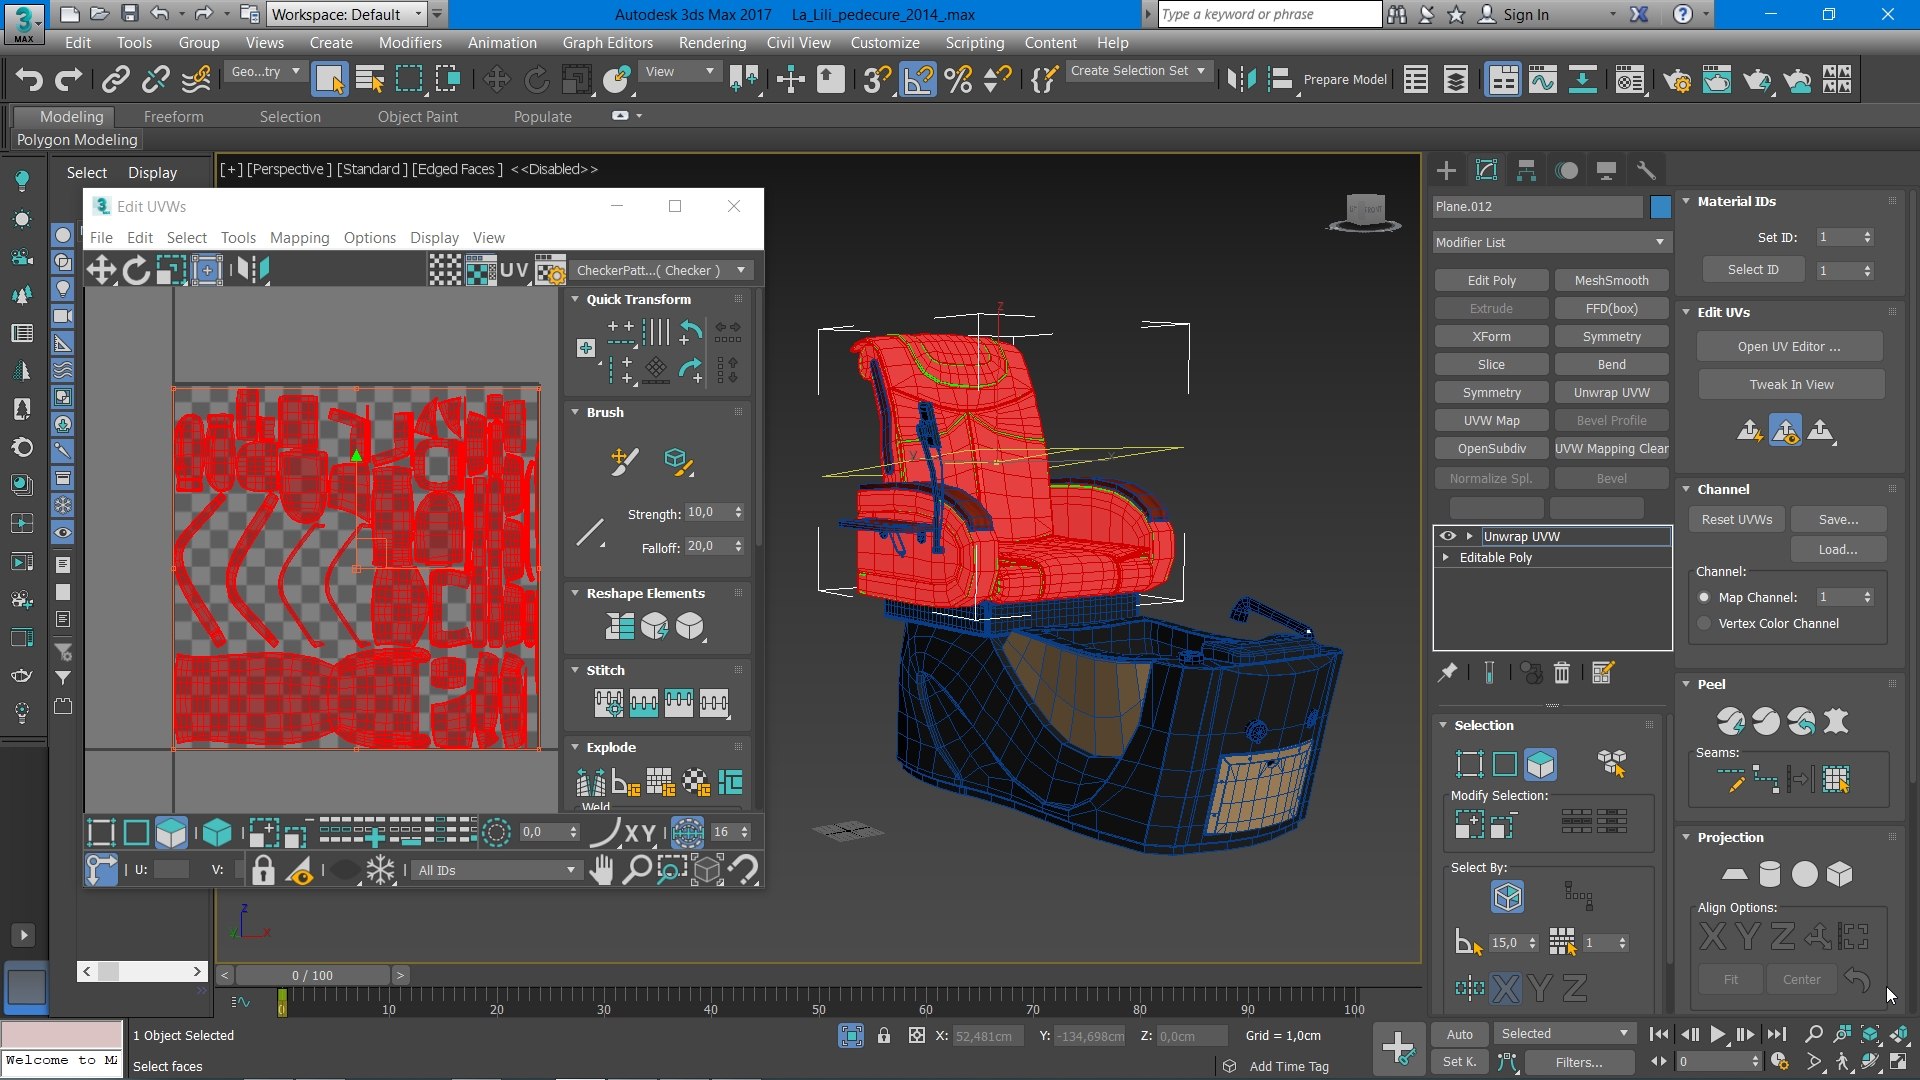
Task: Open the Tools menu in Edit UVWs
Action: 238,237
